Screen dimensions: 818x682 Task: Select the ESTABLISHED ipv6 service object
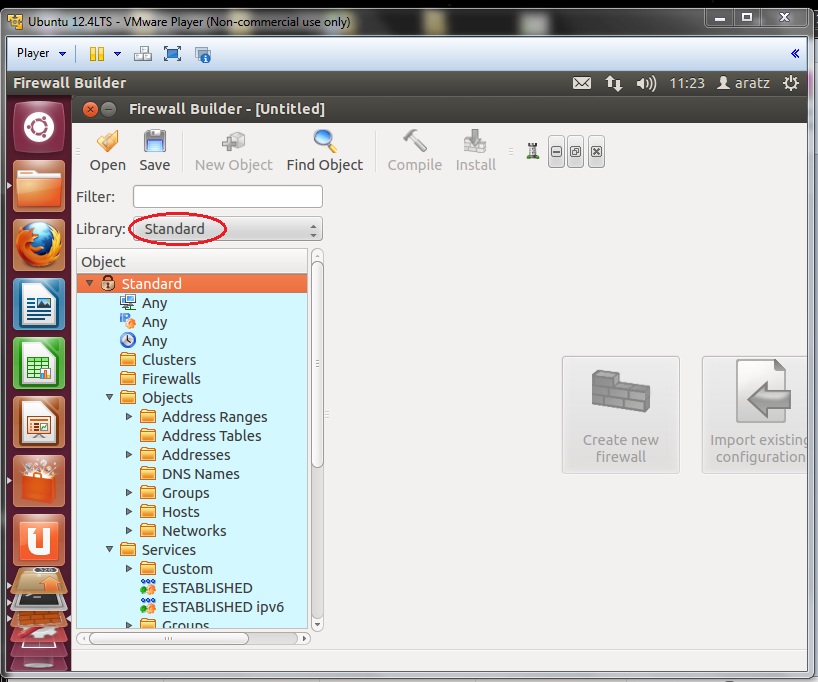(223, 606)
